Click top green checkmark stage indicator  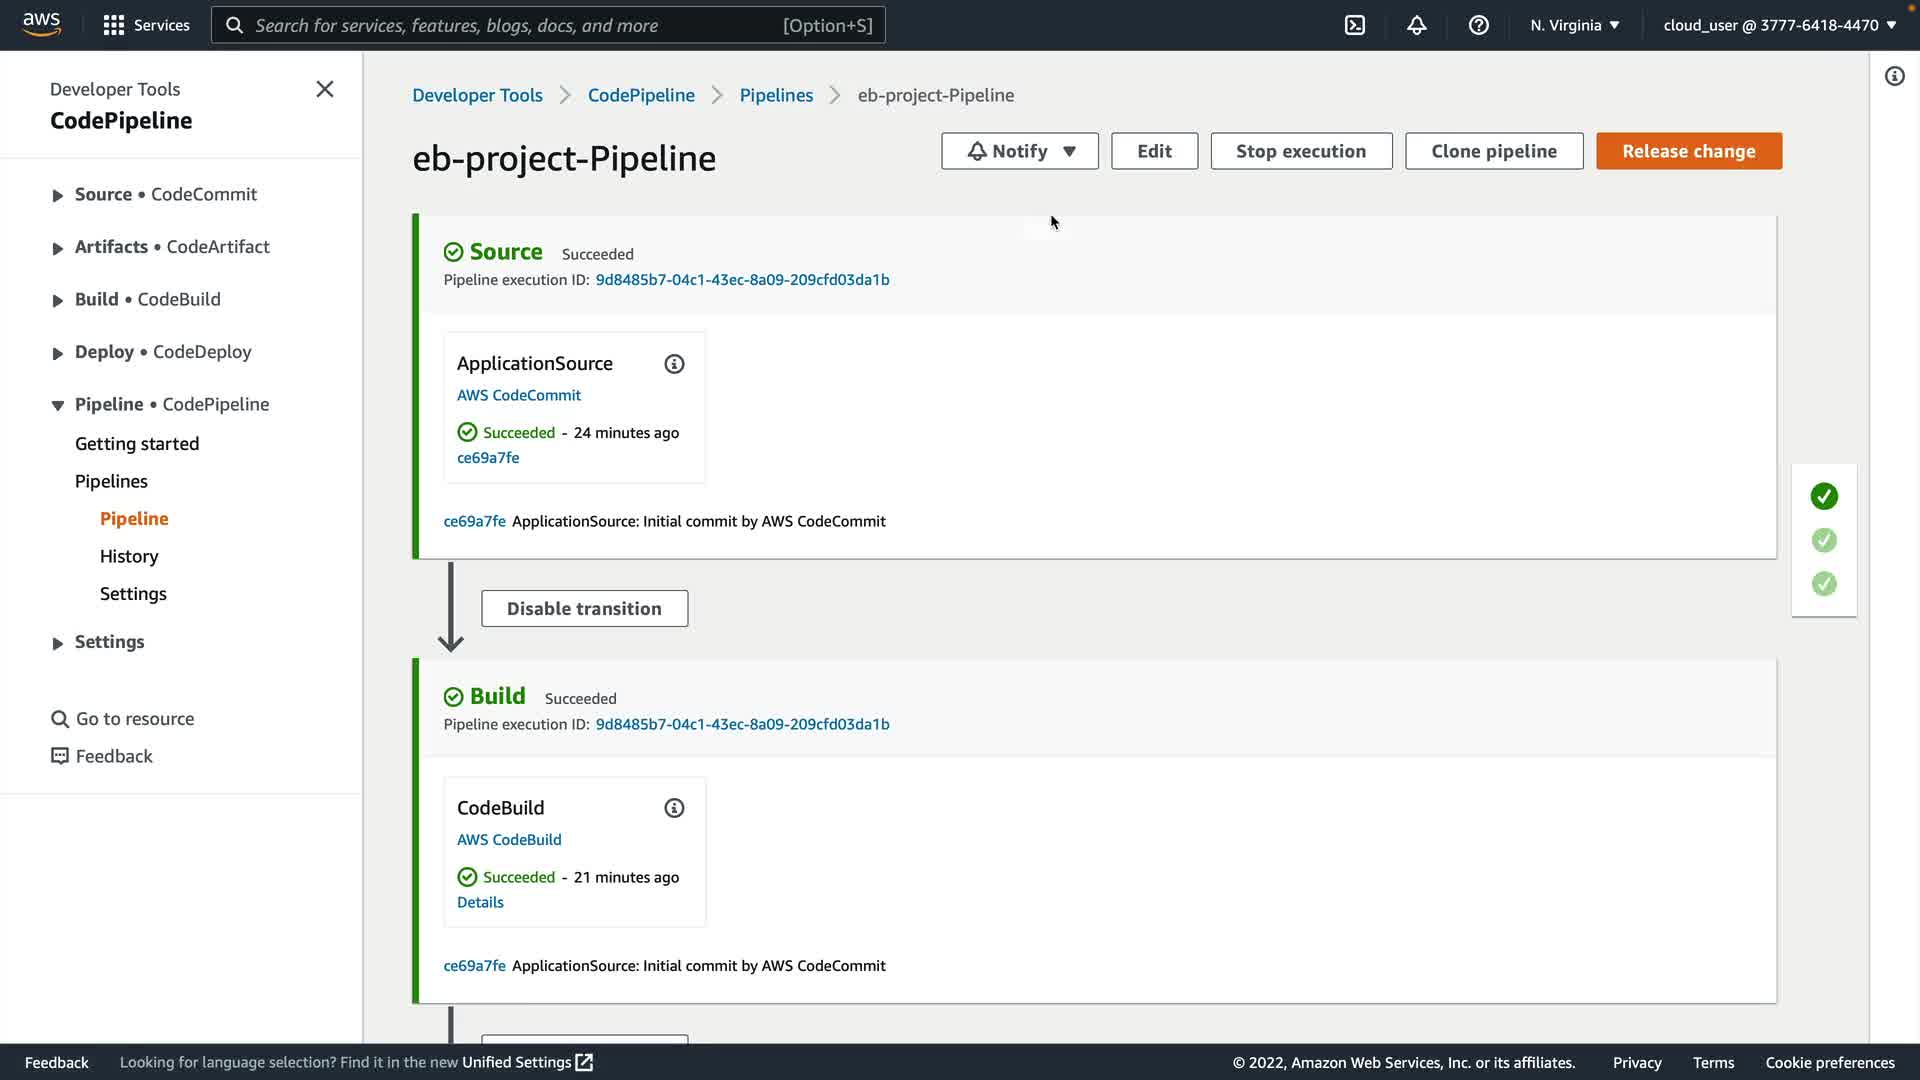tap(1824, 496)
